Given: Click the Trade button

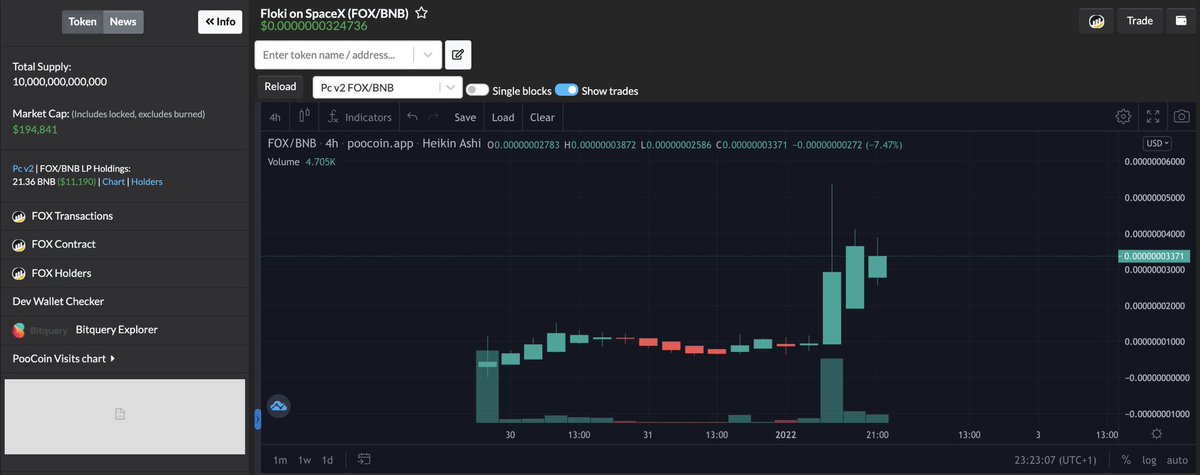Looking at the screenshot, I should pyautogui.click(x=1139, y=21).
